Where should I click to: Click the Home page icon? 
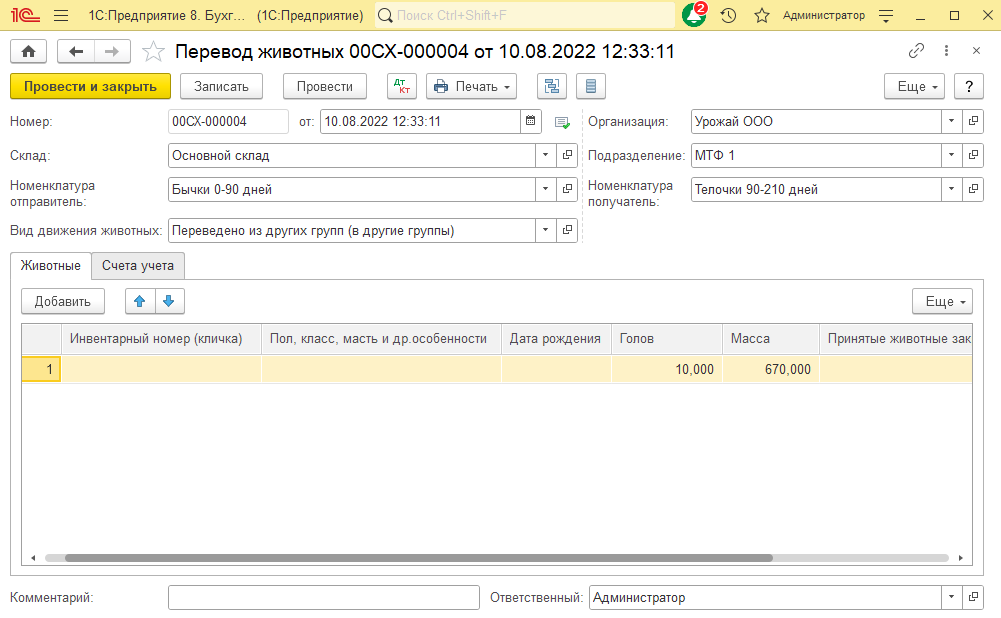[x=28, y=51]
